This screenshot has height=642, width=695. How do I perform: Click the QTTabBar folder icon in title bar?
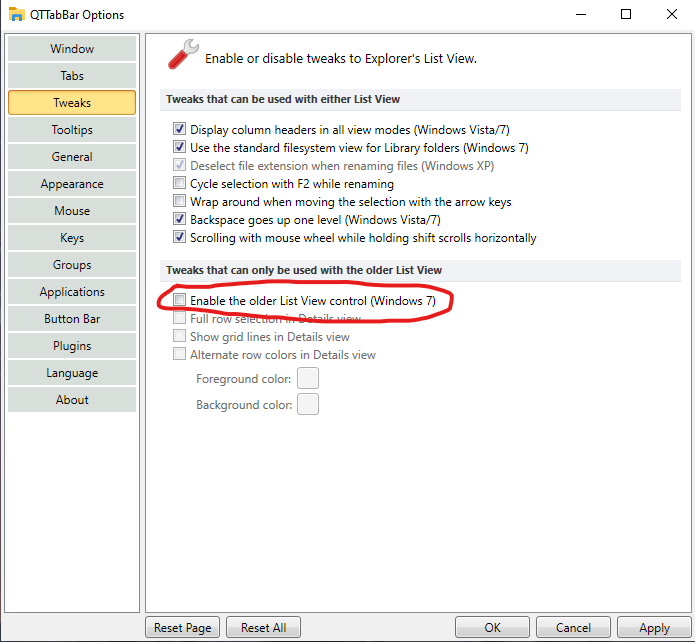point(16,14)
